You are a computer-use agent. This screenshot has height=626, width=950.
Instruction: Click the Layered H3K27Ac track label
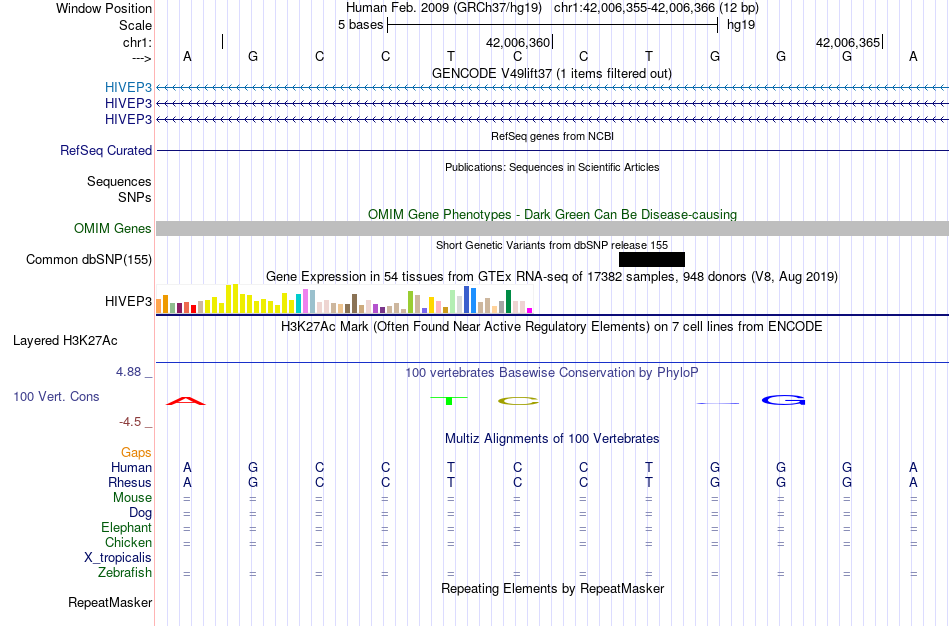click(x=65, y=341)
